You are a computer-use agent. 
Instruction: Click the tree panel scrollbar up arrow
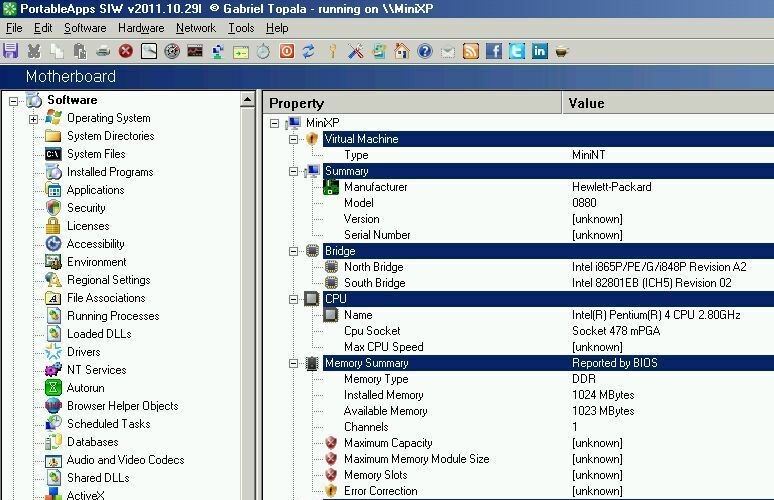coord(247,100)
